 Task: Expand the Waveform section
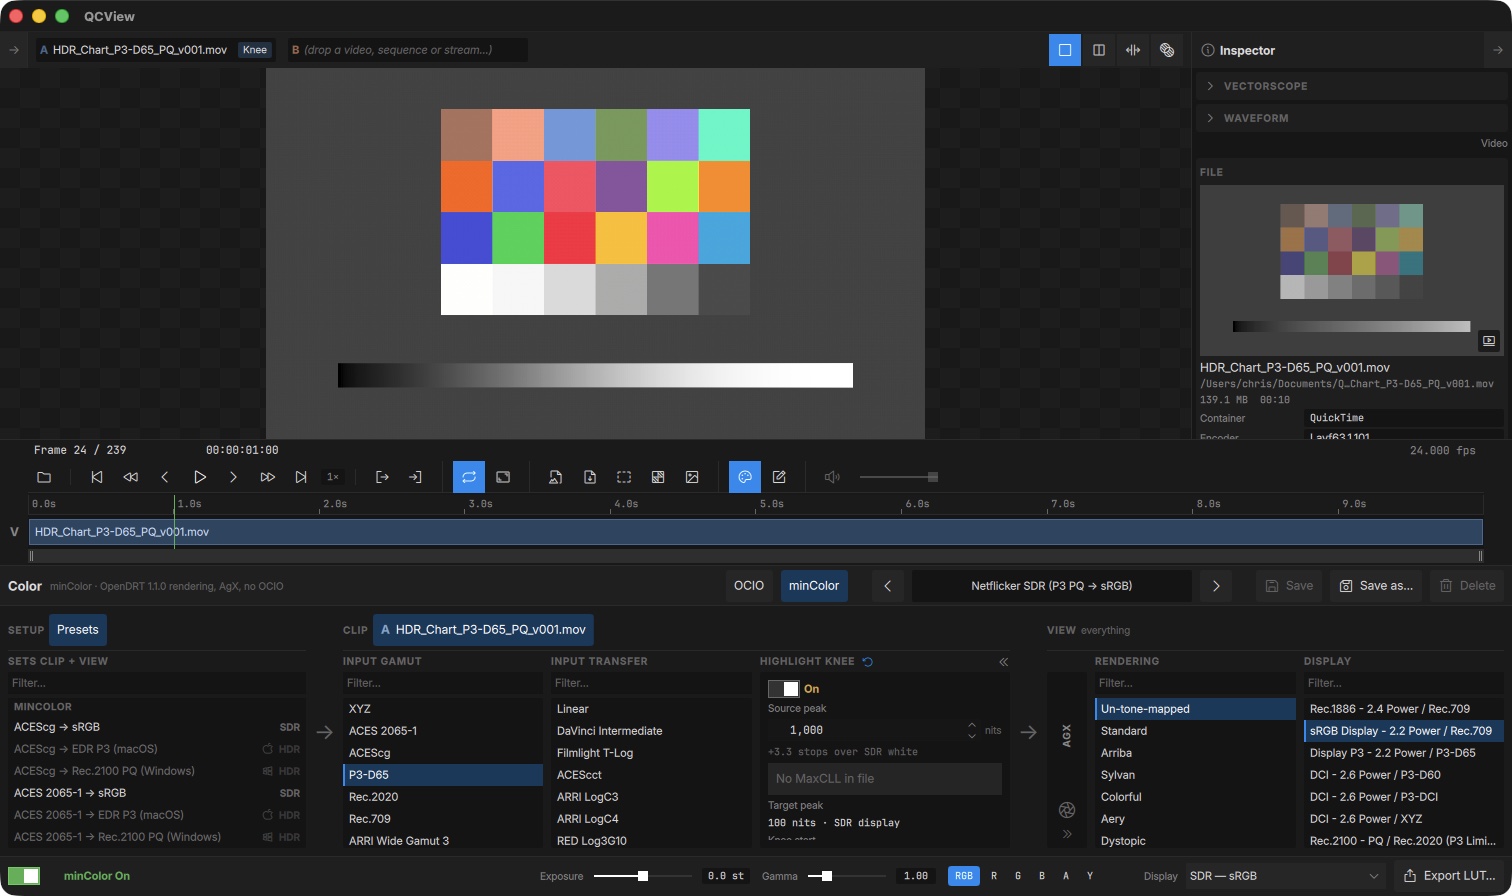pos(1352,118)
